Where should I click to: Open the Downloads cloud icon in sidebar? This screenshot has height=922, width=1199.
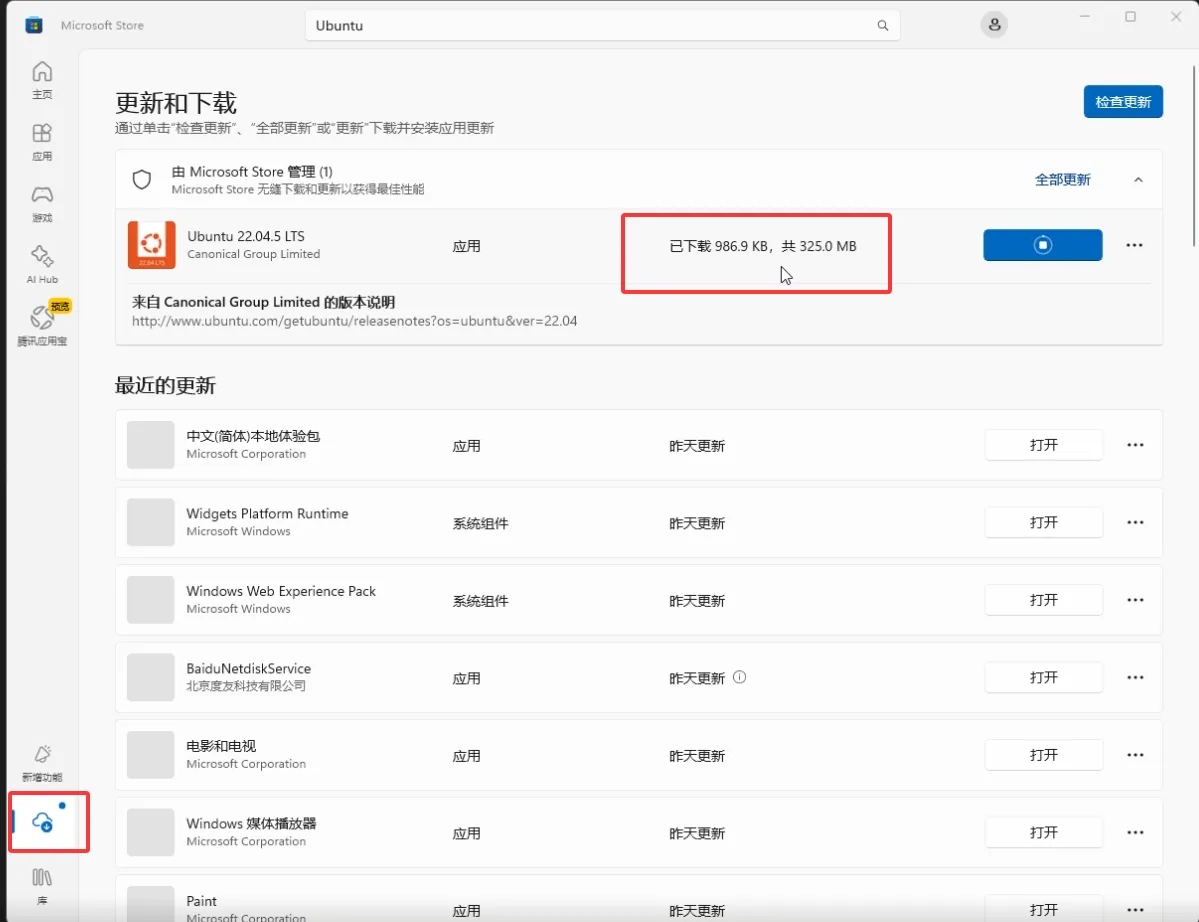43,823
